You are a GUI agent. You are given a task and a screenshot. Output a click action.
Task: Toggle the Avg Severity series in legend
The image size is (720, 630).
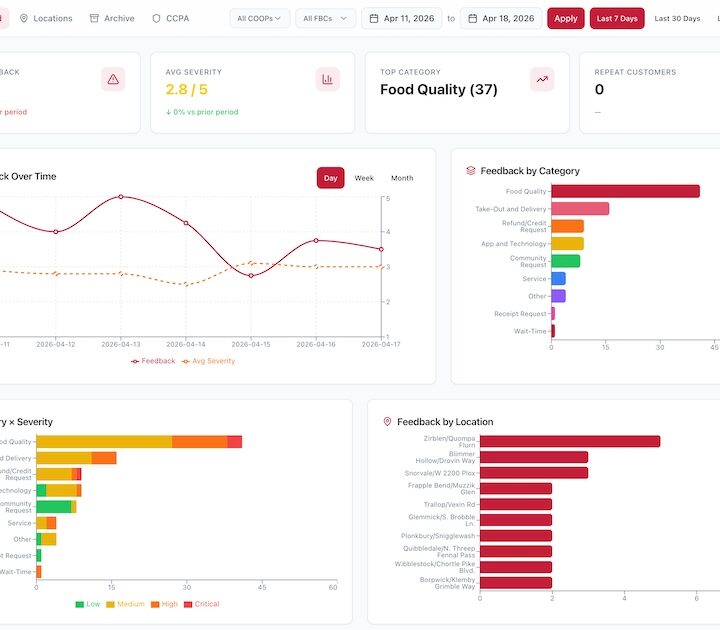click(208, 361)
